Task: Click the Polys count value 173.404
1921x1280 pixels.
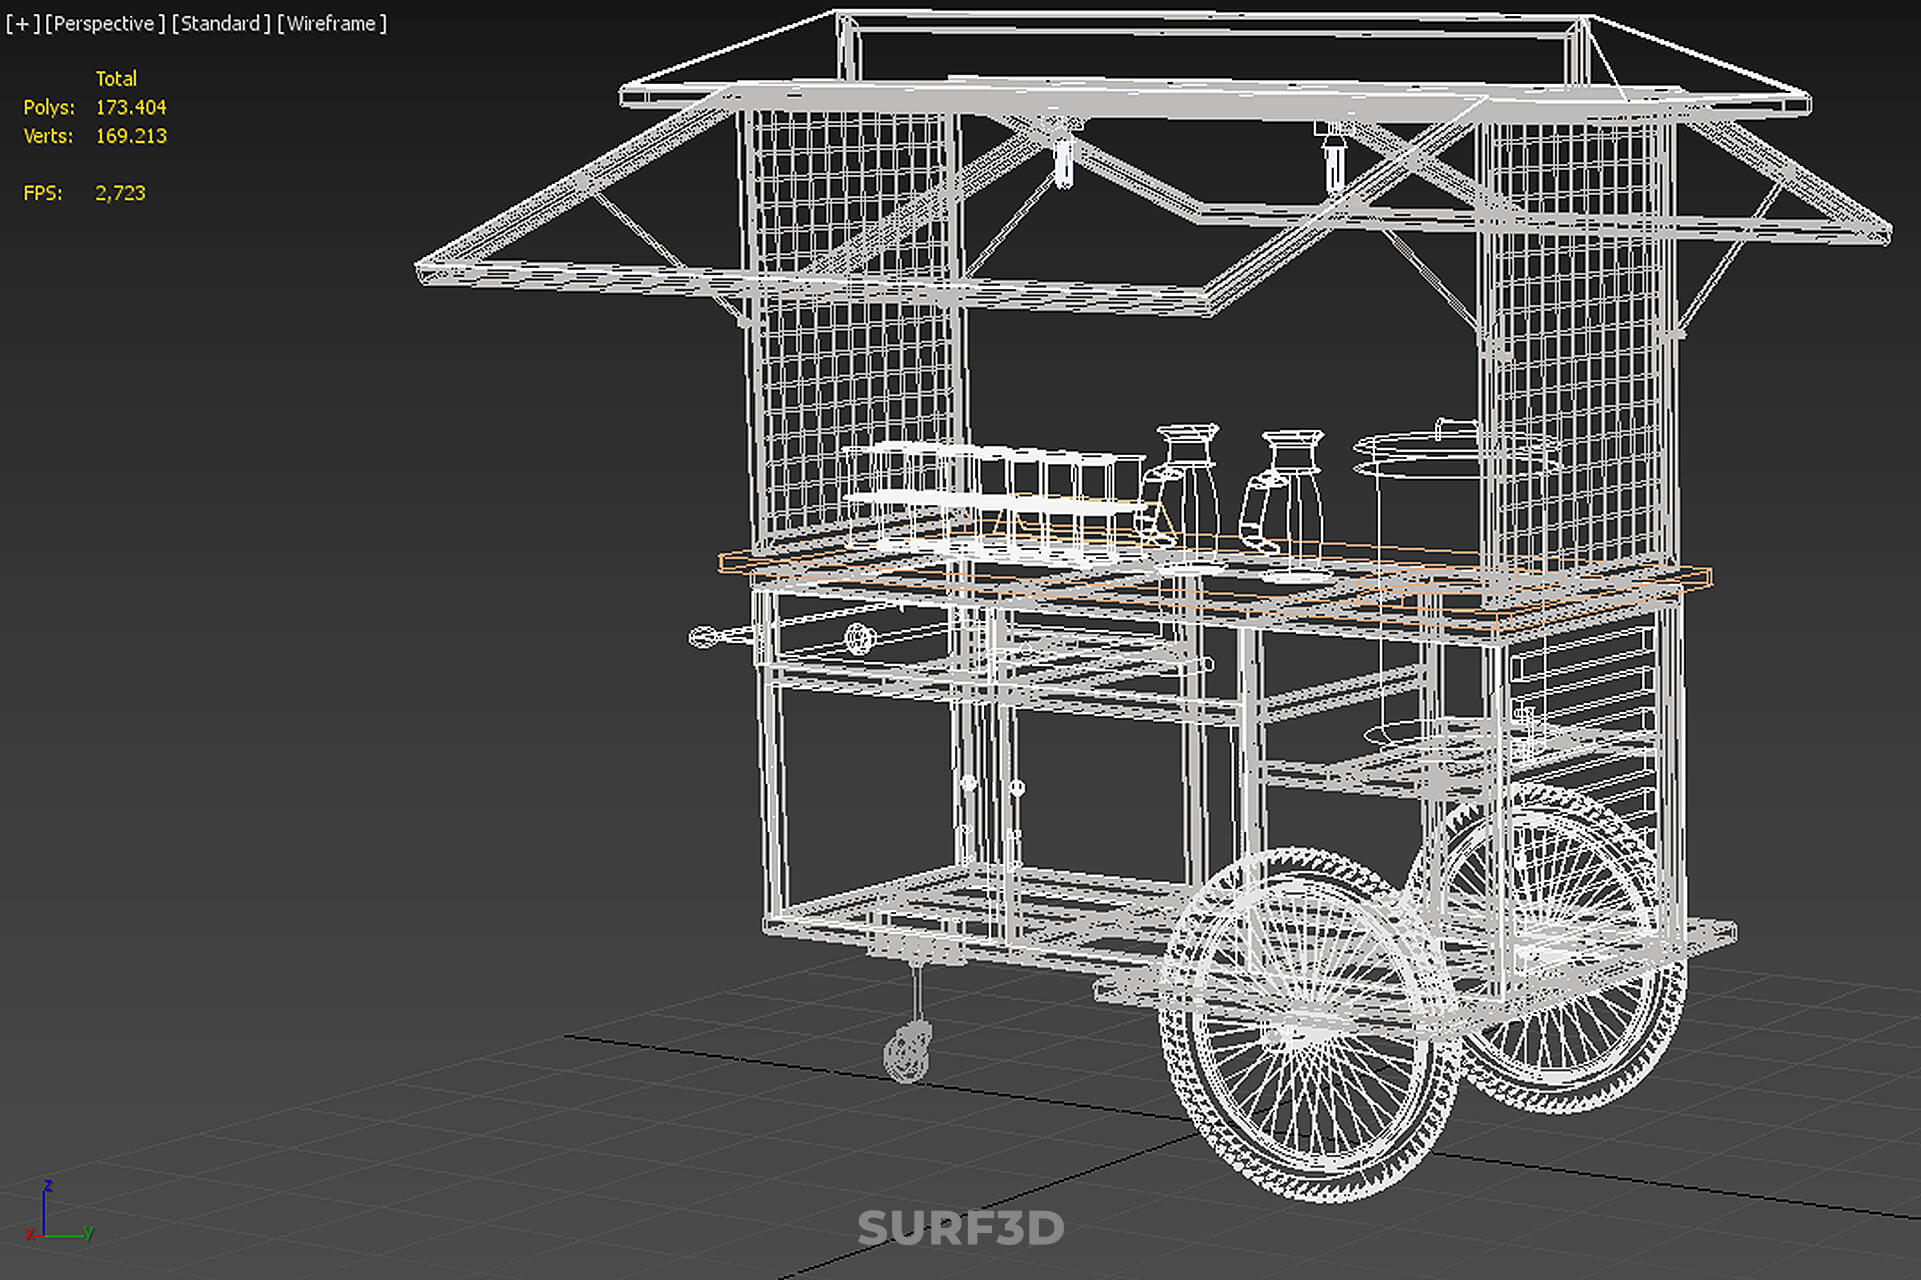Action: (x=131, y=107)
